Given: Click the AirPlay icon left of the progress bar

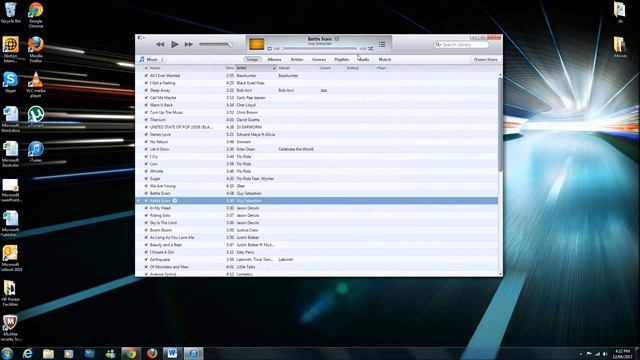Looking at the screenshot, I should [269, 49].
